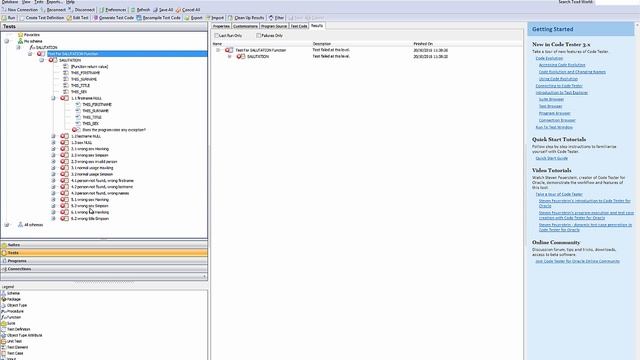Expand the 3.1 normal usage Hawking case
Viewport: 640px width, 360px height.
click(x=53, y=168)
